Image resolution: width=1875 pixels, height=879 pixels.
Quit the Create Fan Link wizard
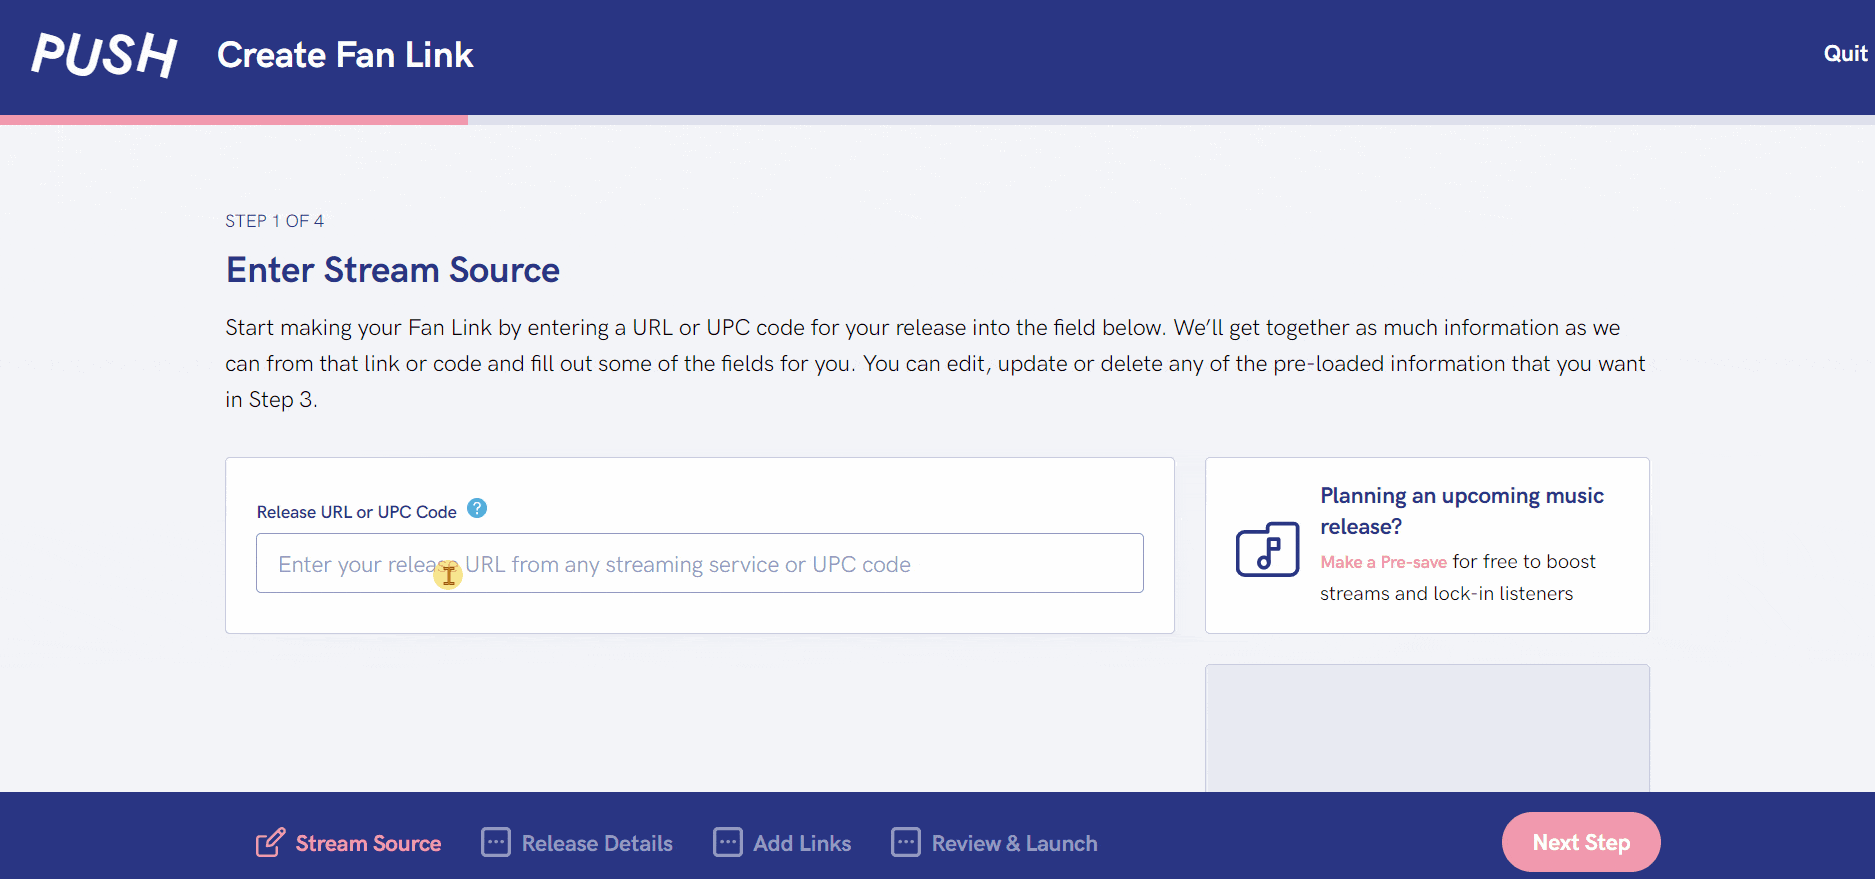pyautogui.click(x=1844, y=54)
